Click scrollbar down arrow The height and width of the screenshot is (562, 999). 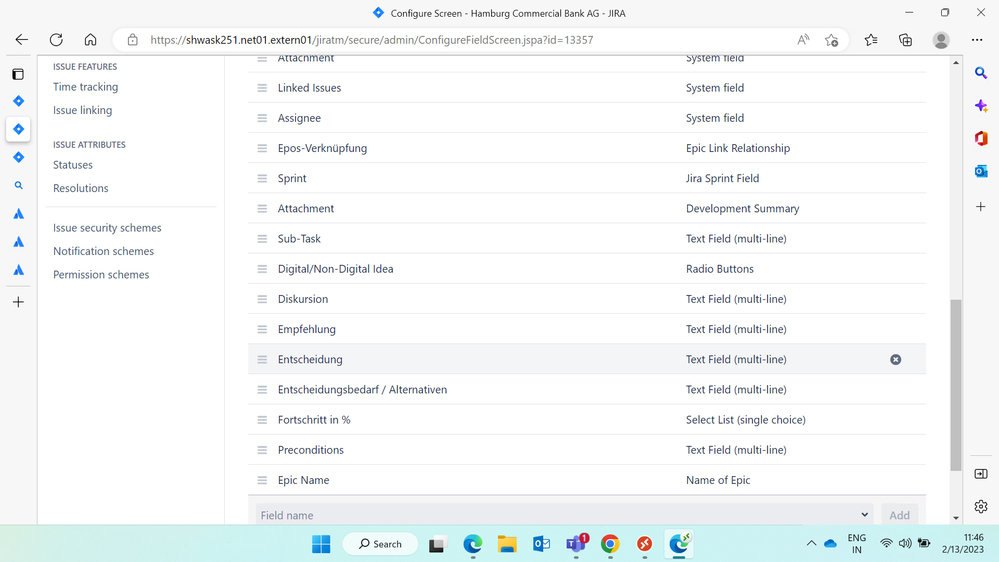pos(956,518)
